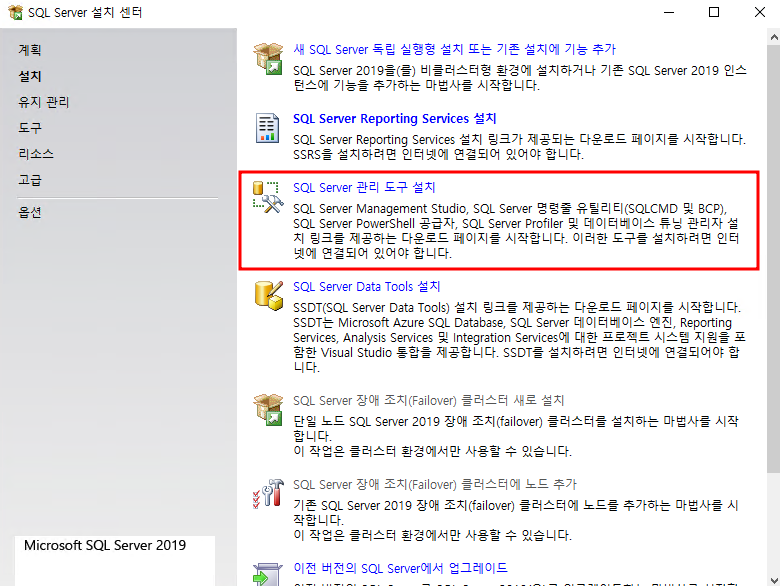Click 장애 조치(Failover) 클러스터 새로 설치 link
The image size is (780, 586).
pyautogui.click(x=428, y=400)
